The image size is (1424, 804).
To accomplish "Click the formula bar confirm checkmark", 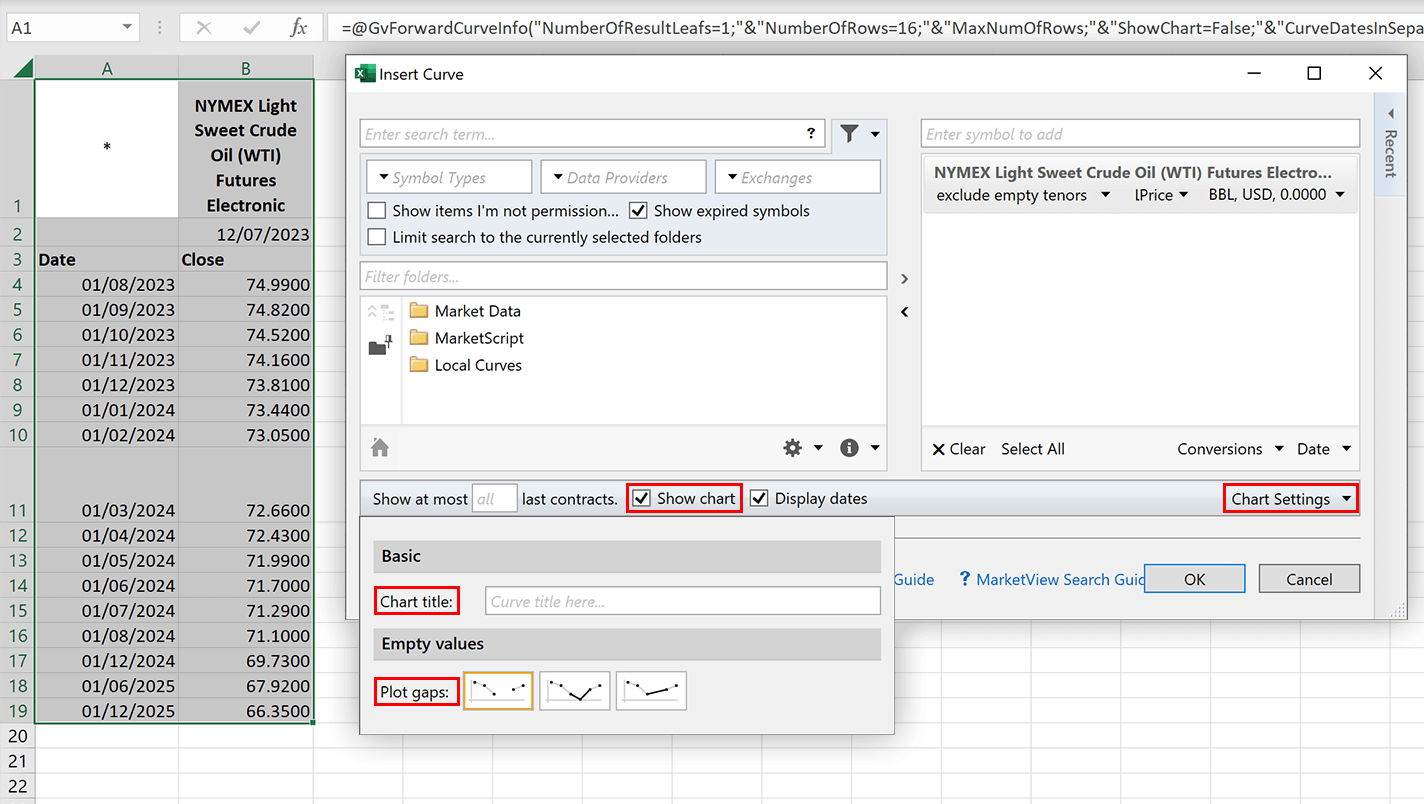I will pyautogui.click(x=252, y=28).
